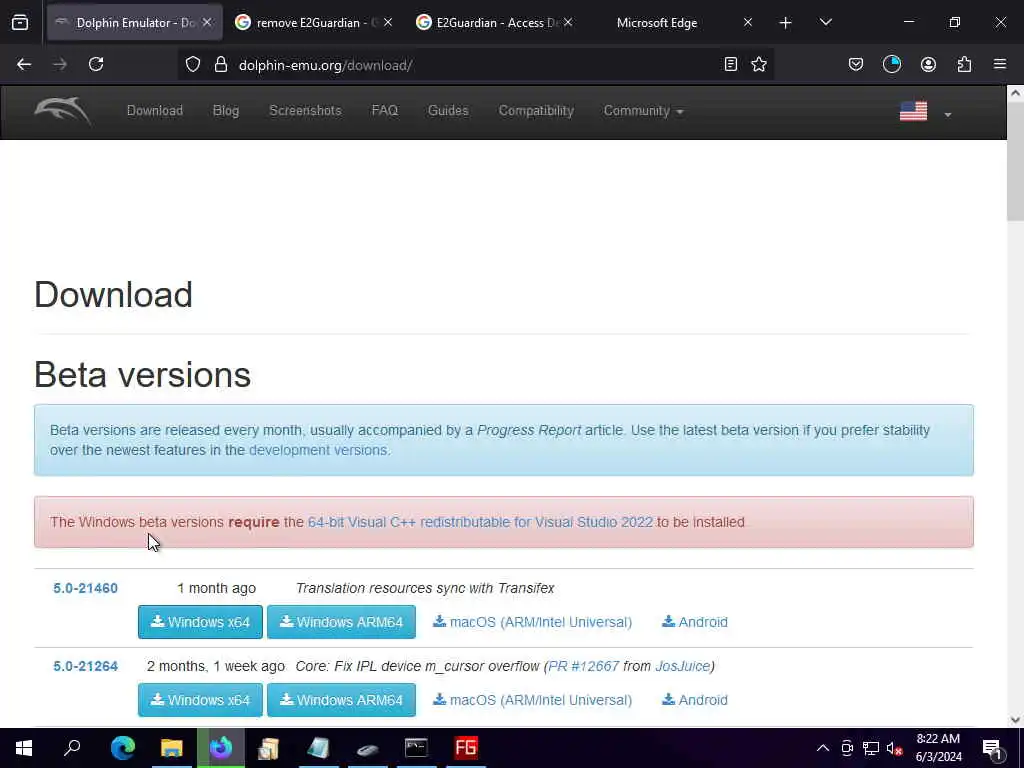Open Windows taskbar search
Viewport: 1024px width, 768px height.
pyautogui.click(x=72, y=748)
